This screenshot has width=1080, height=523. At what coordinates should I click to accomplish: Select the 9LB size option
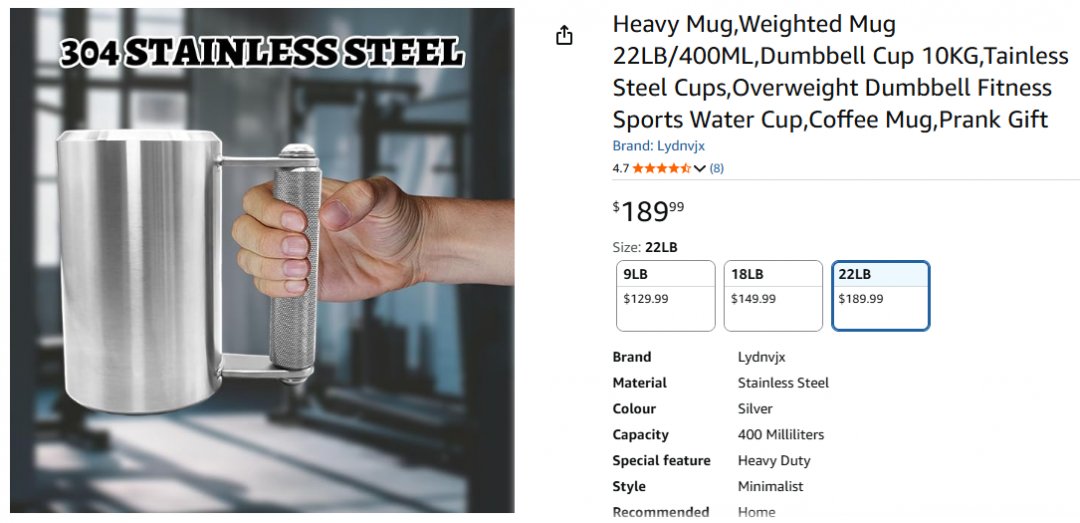[x=665, y=296]
